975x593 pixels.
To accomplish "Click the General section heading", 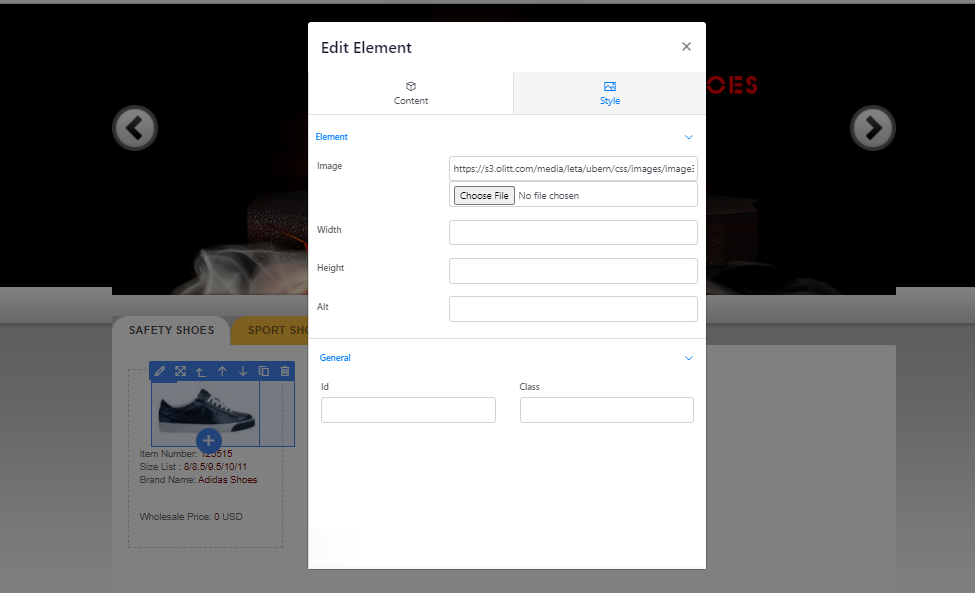I will click(x=335, y=358).
